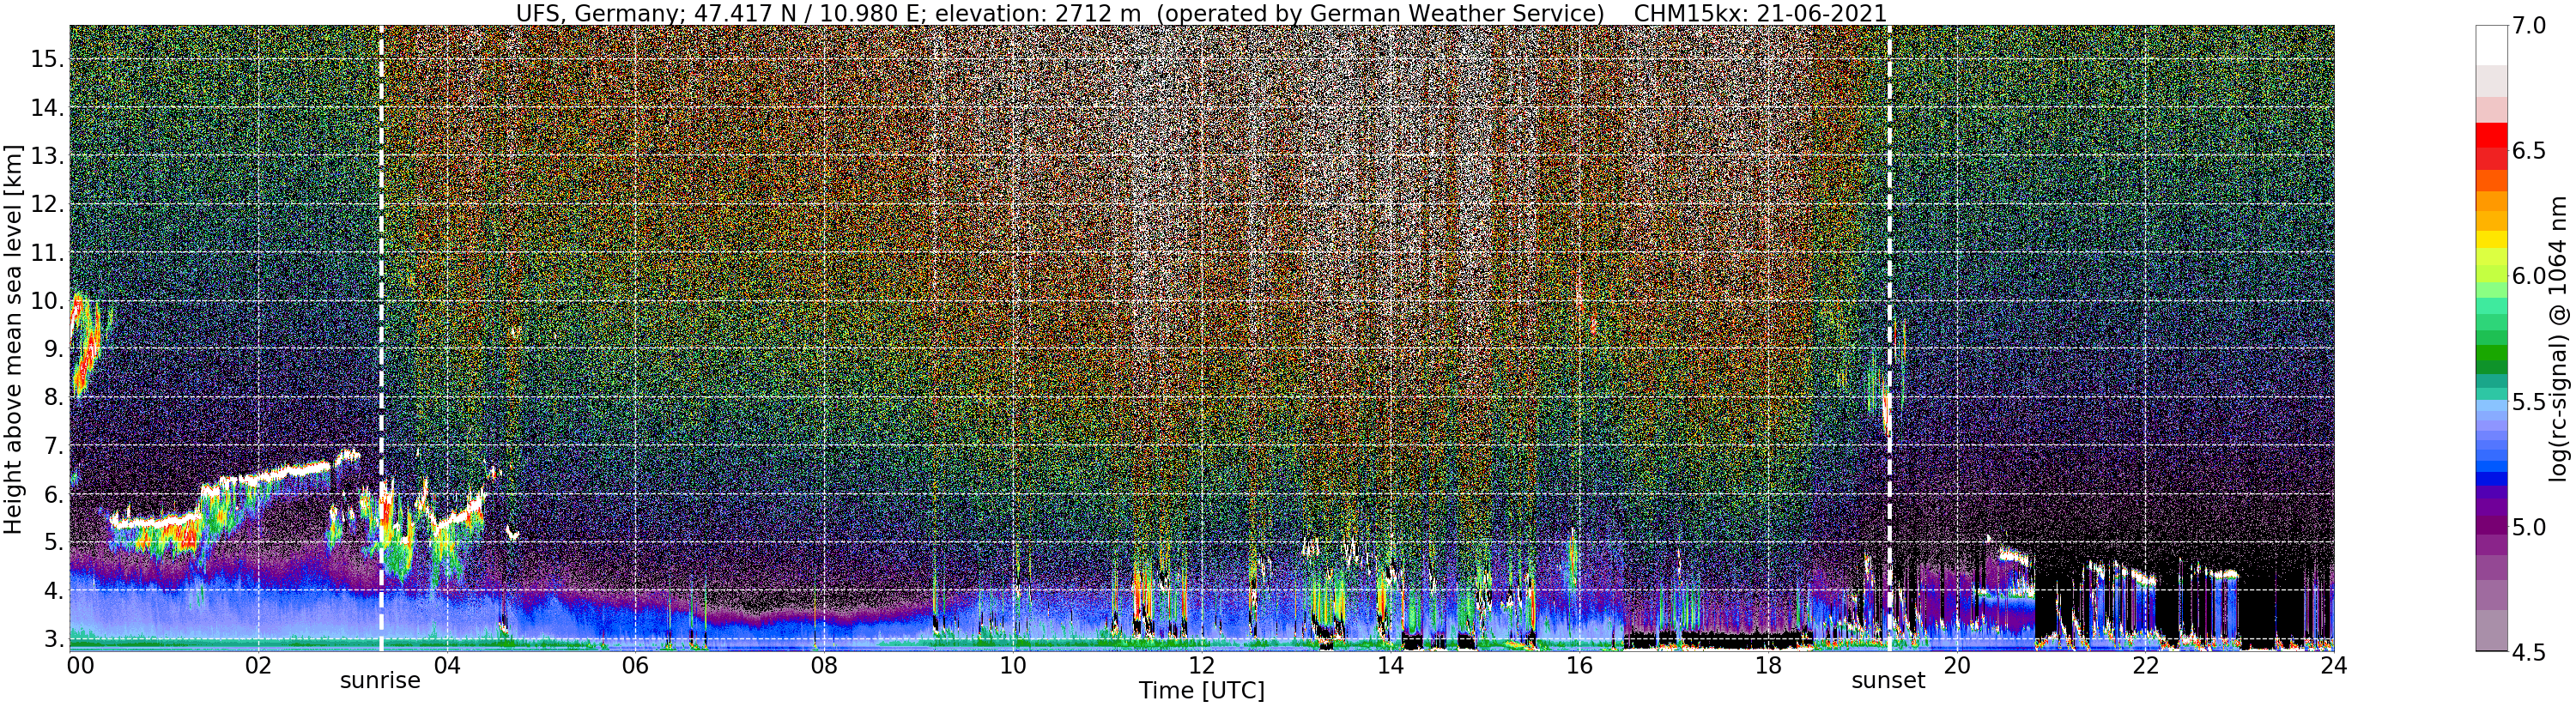Click the height tick label '4.'
This screenshot has width=2576, height=707.
click(x=53, y=591)
